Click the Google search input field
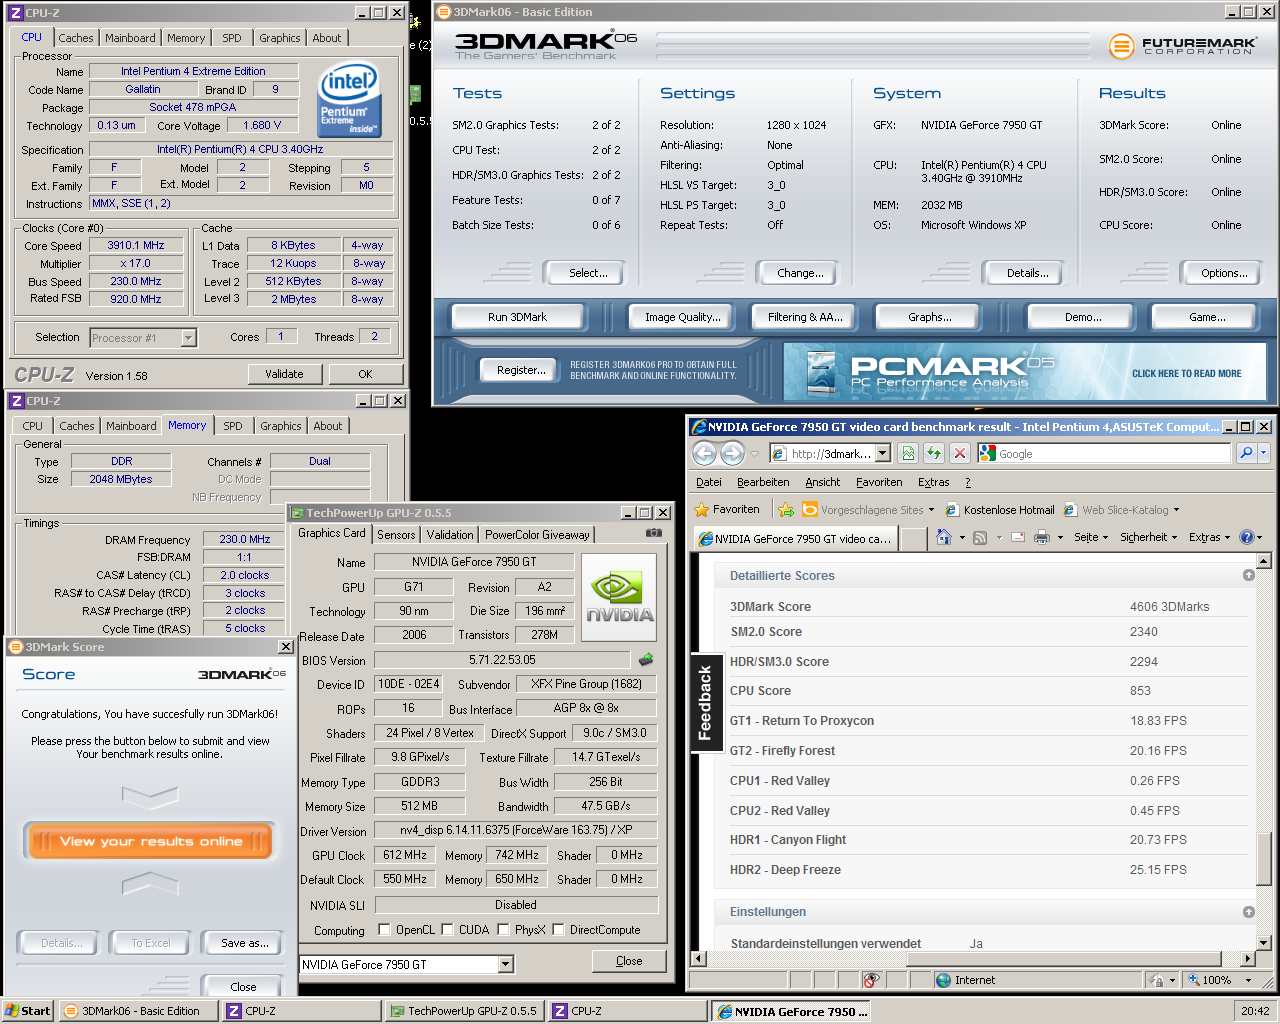This screenshot has height=1024, width=1280. click(1105, 453)
